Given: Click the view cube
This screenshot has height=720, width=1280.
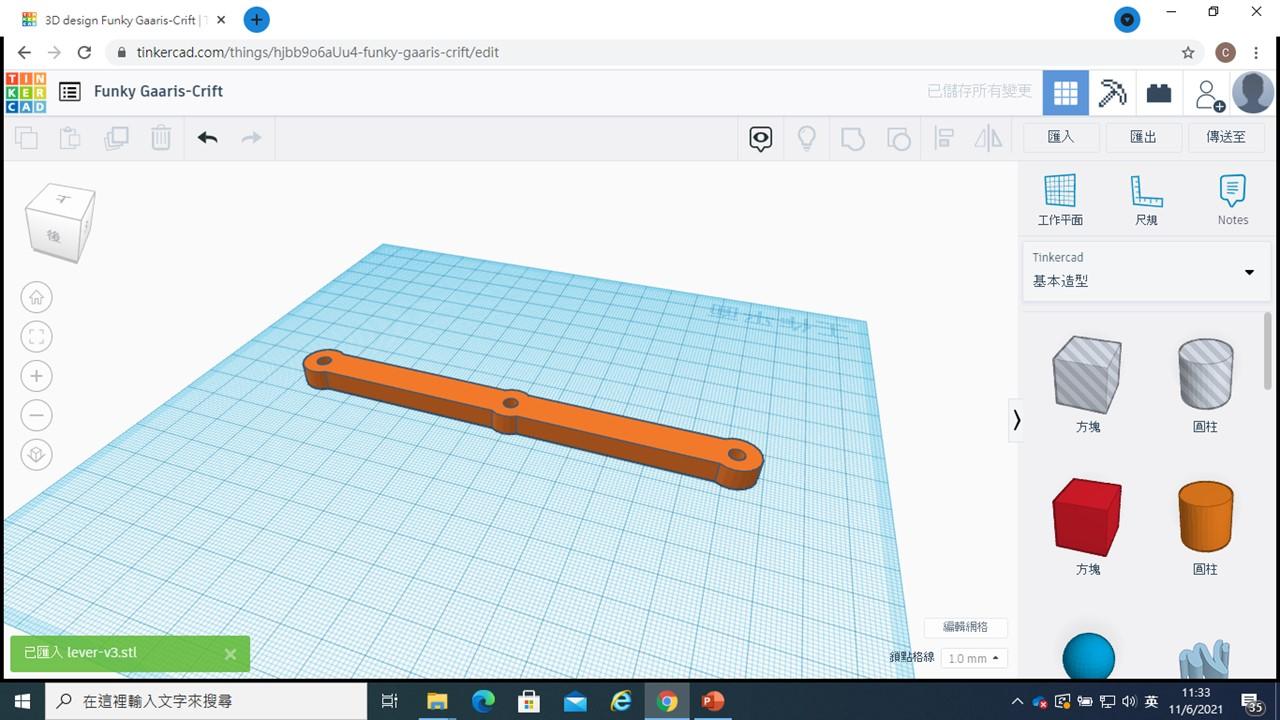Looking at the screenshot, I should coord(61,222).
